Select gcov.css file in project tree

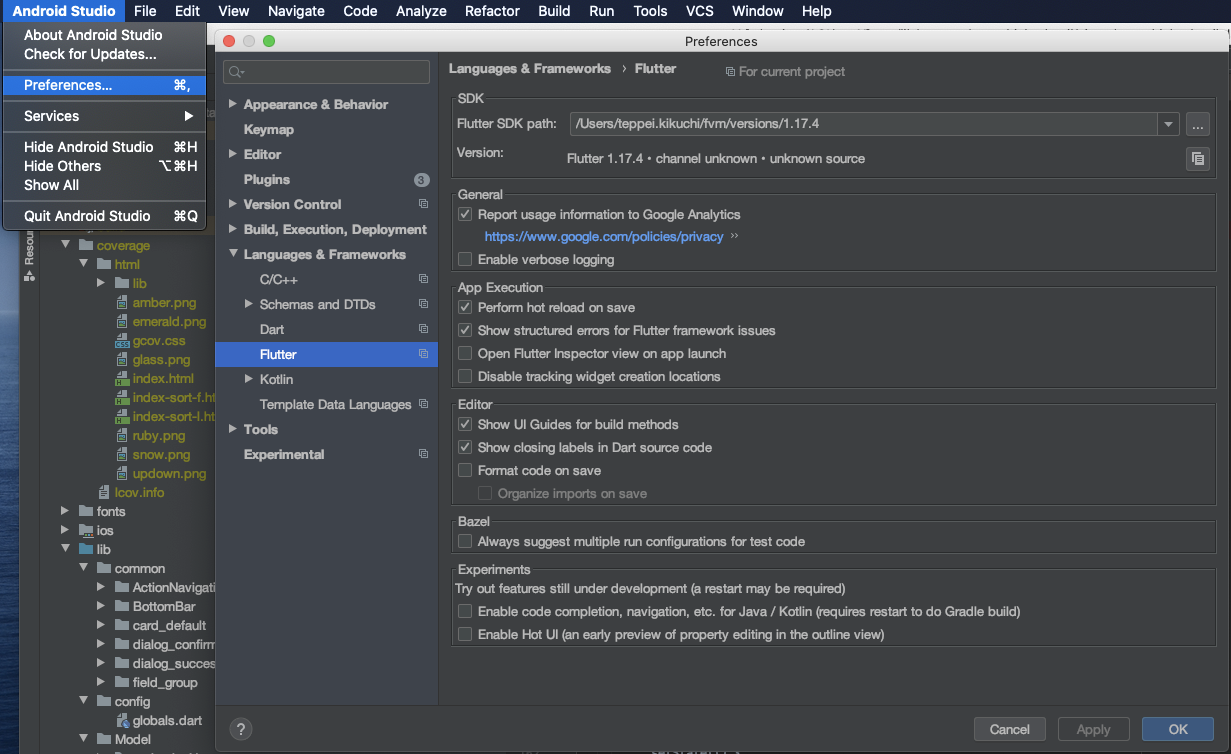pyautogui.click(x=159, y=340)
